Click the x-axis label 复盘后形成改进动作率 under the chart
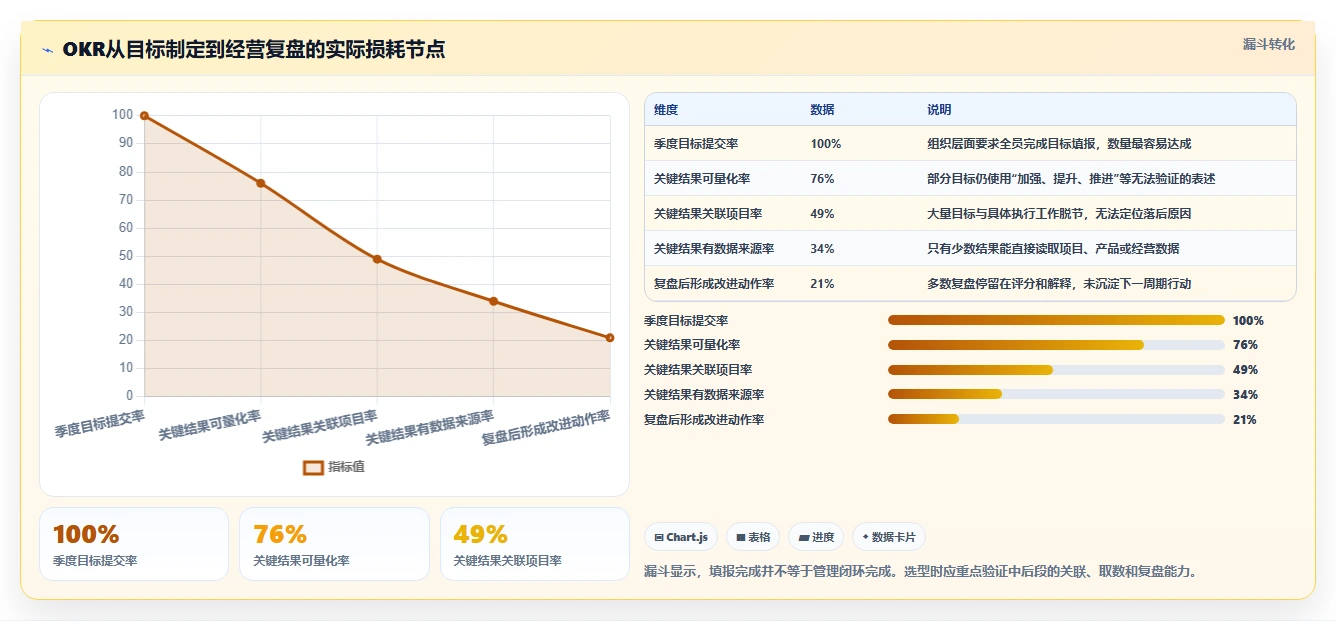The width and height of the screenshot is (1336, 621). (x=546, y=428)
